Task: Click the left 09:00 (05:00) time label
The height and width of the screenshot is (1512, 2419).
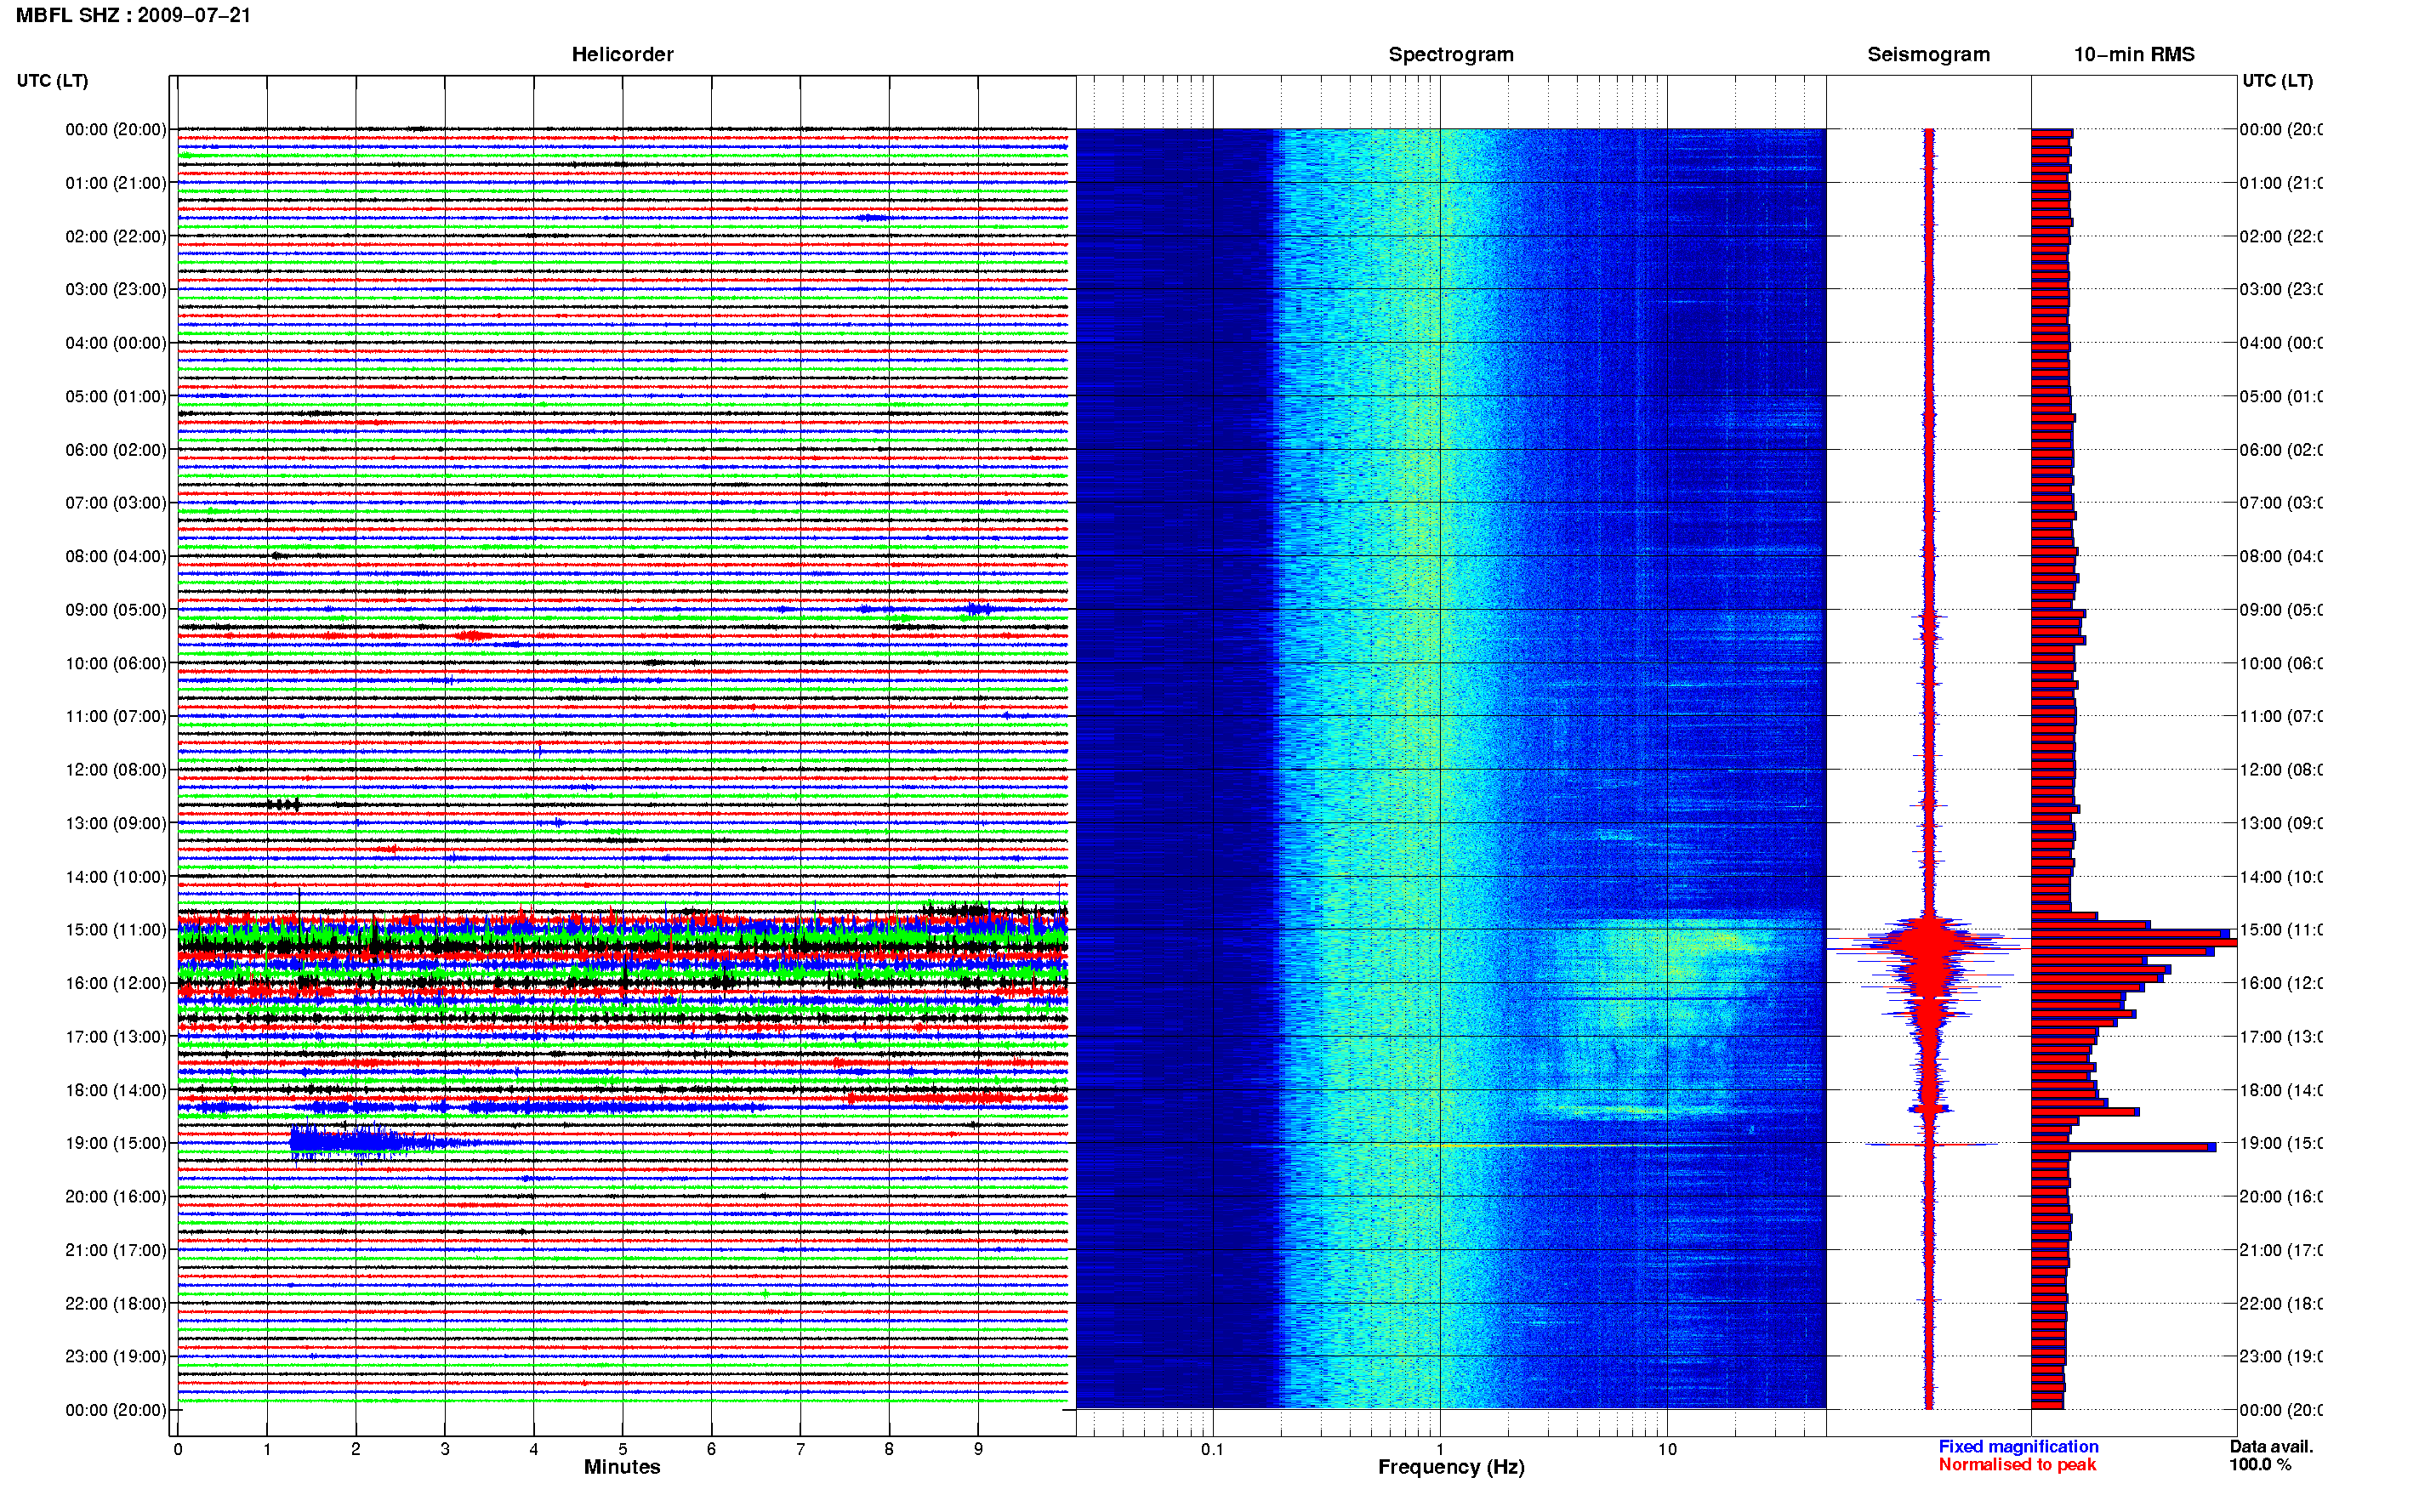Action: (116, 609)
